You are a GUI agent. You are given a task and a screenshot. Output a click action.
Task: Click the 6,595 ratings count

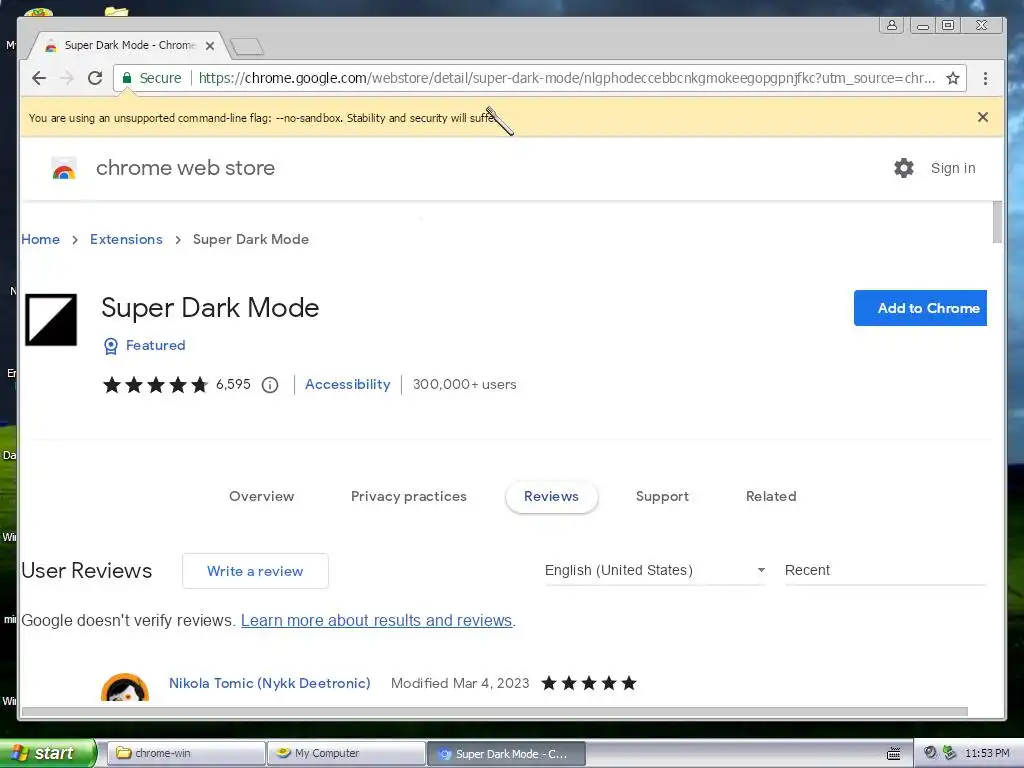pos(233,385)
